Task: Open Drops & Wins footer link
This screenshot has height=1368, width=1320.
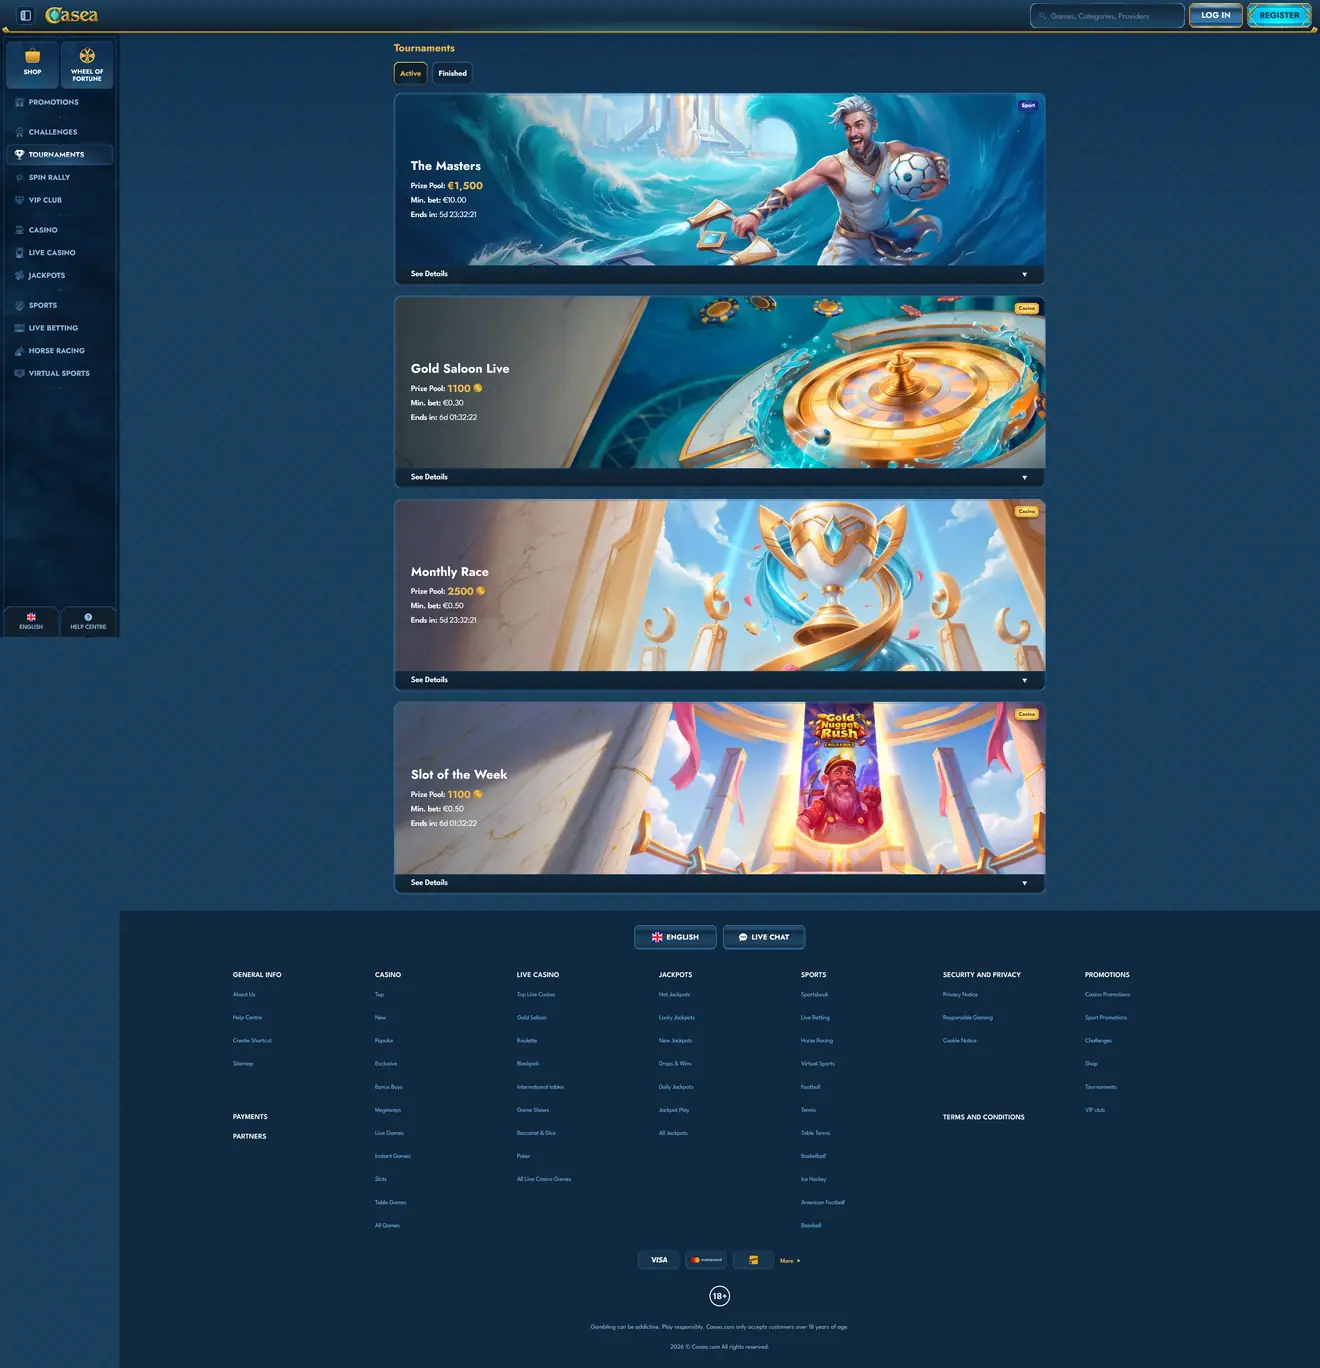Action: 675,1064
